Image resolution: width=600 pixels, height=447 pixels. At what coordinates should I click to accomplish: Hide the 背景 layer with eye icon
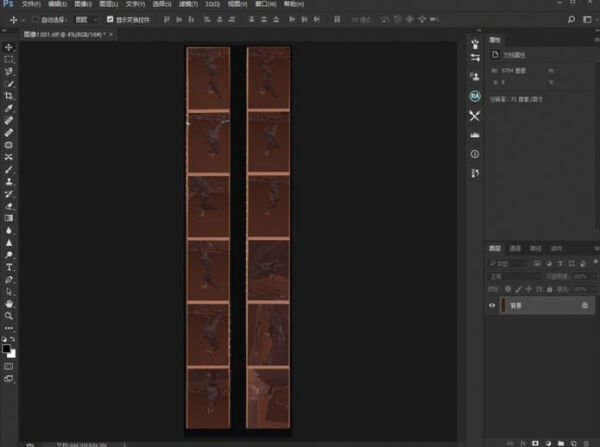click(x=492, y=306)
